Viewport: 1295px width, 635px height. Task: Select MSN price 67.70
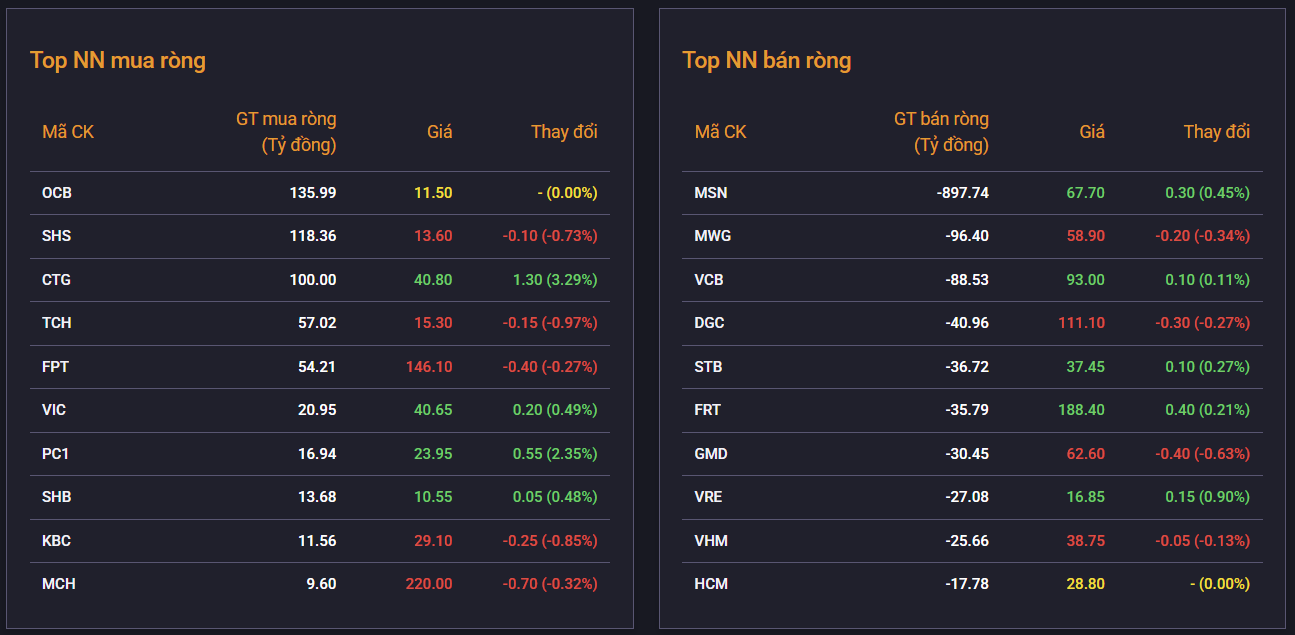pyautogui.click(x=1086, y=193)
